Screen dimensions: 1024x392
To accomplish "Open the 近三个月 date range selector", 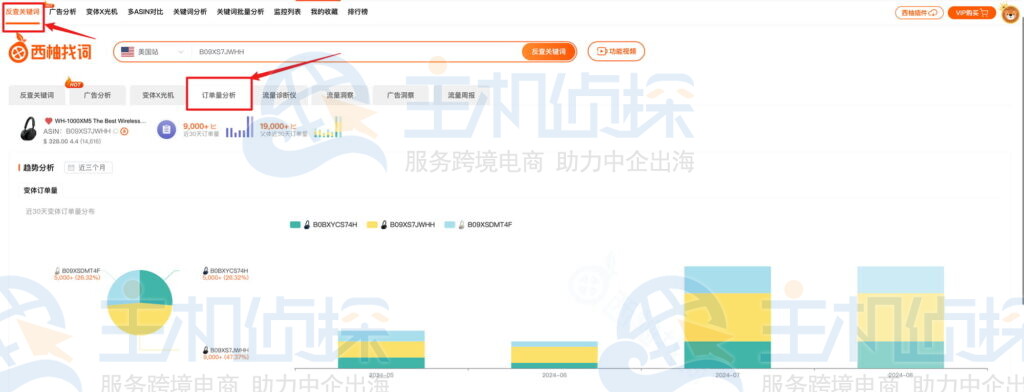I will [89, 168].
